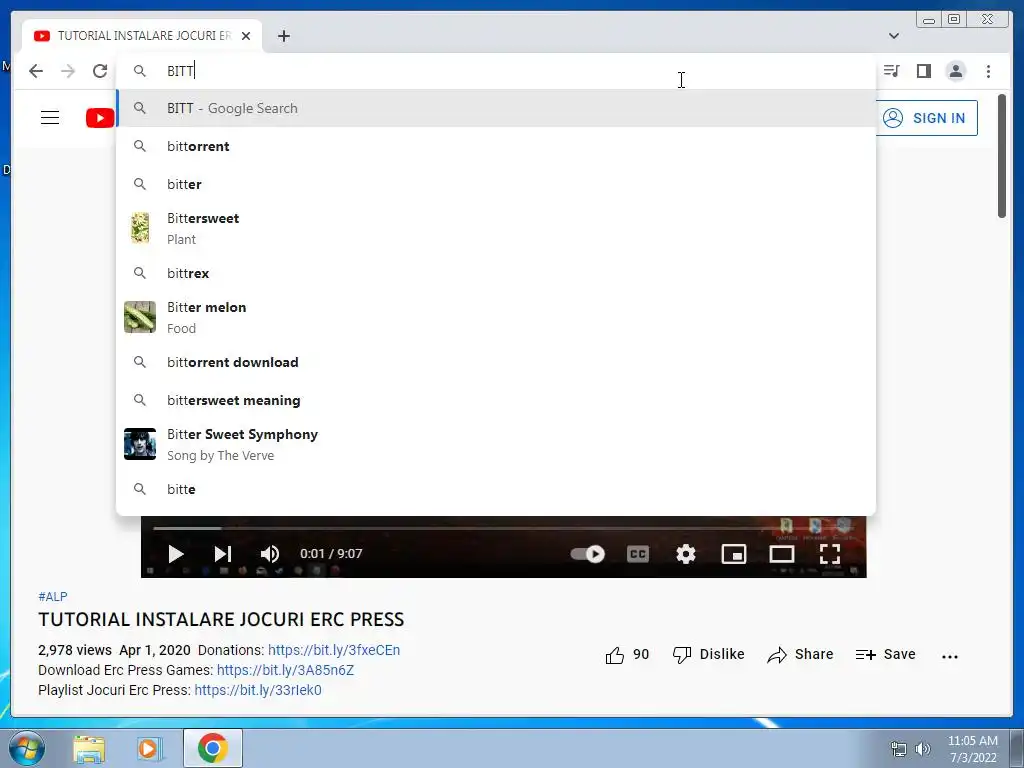Open the tab search chevron
The height and width of the screenshot is (768, 1024).
click(894, 36)
